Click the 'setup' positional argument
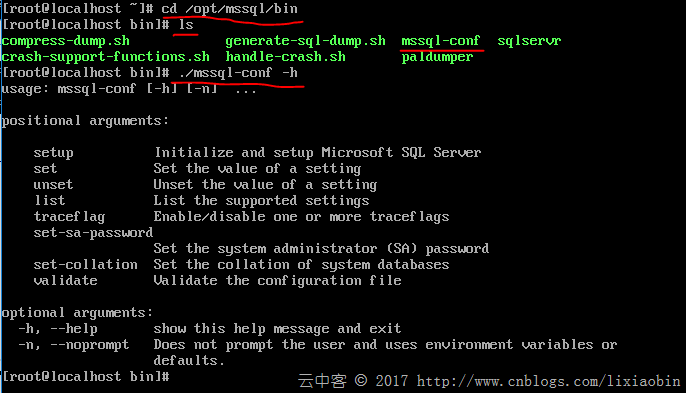 [53, 153]
